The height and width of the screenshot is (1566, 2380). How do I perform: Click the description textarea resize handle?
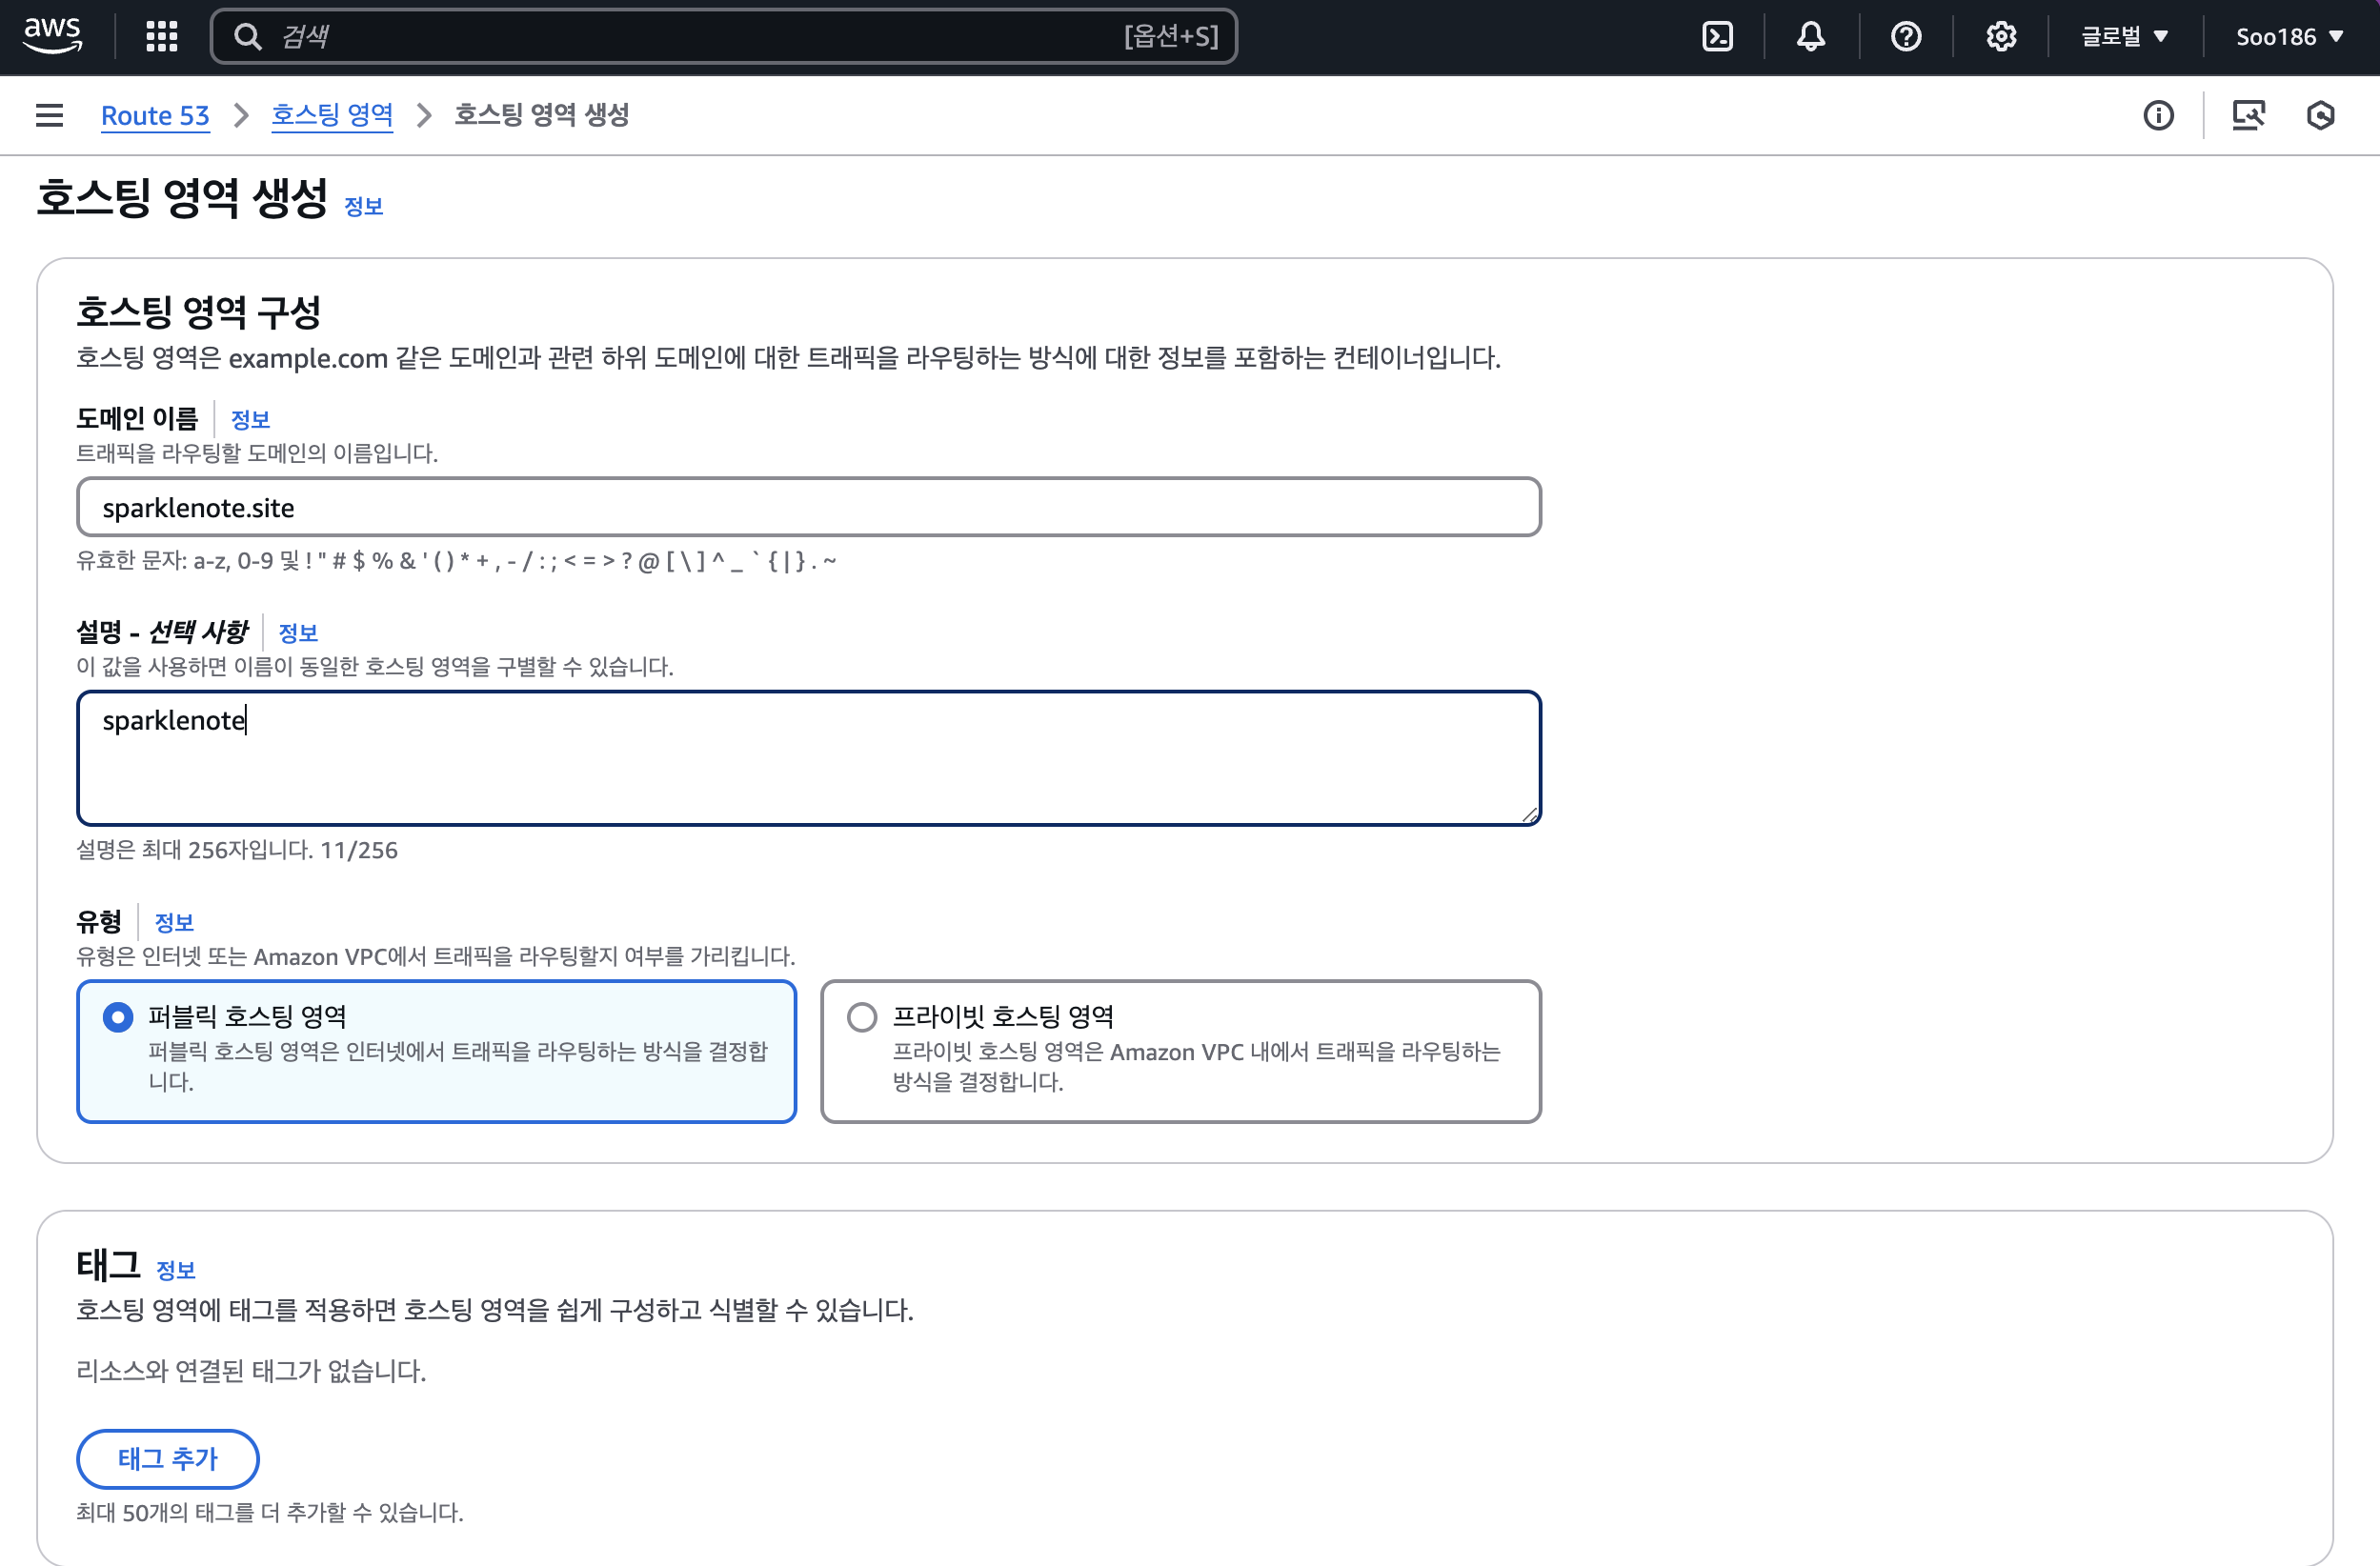coord(1529,815)
